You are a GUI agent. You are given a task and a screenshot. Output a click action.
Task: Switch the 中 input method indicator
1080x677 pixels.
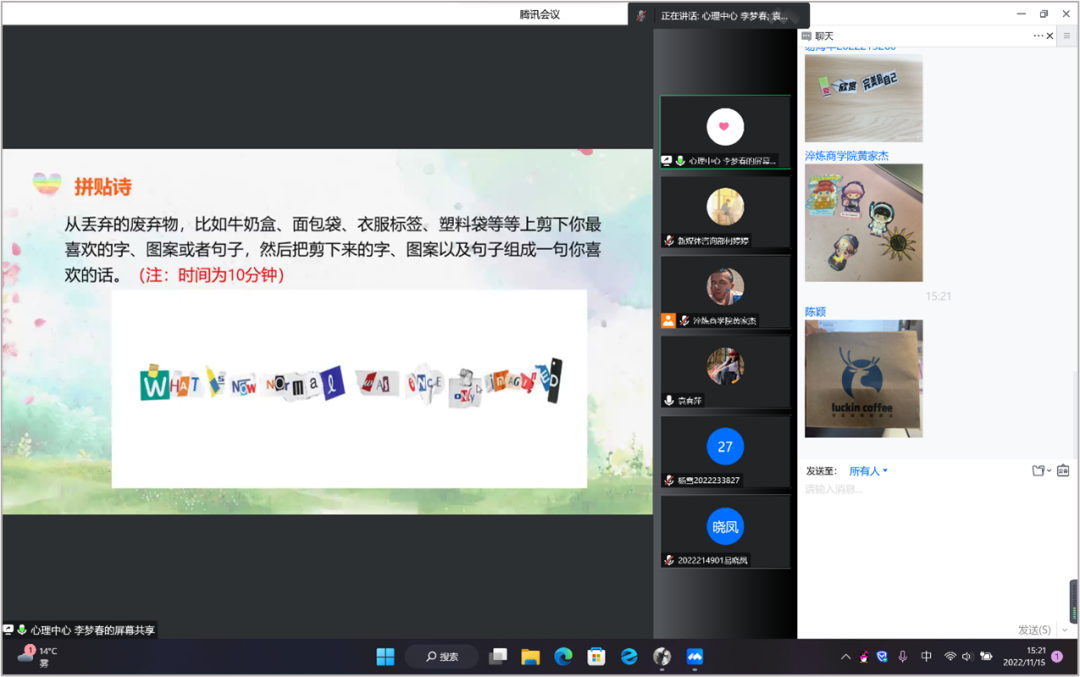[x=926, y=657]
